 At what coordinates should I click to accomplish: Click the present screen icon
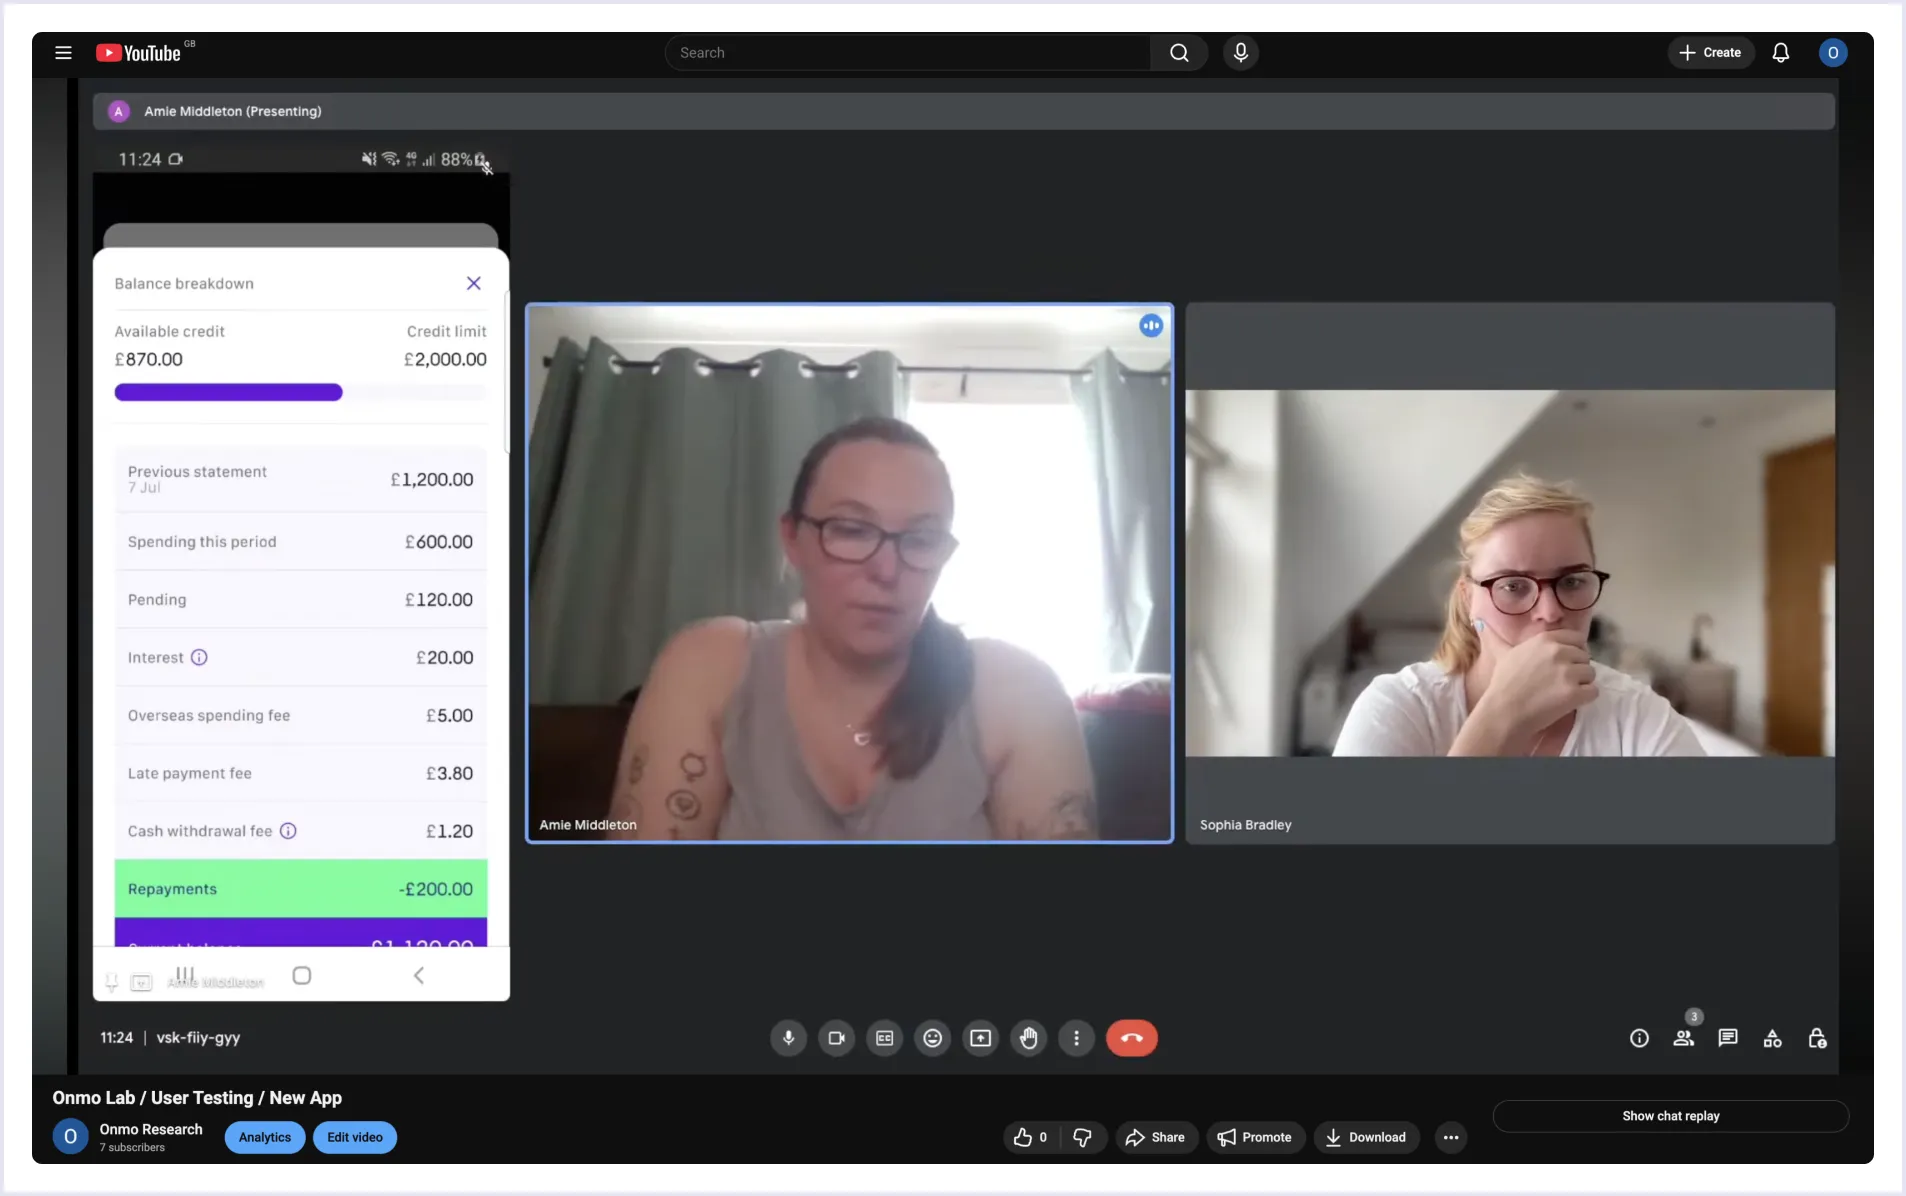980,1038
